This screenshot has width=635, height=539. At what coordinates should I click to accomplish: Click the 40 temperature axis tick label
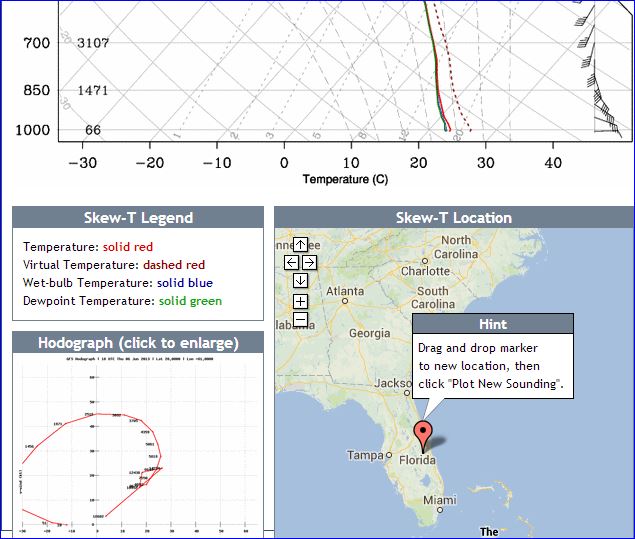coord(553,163)
